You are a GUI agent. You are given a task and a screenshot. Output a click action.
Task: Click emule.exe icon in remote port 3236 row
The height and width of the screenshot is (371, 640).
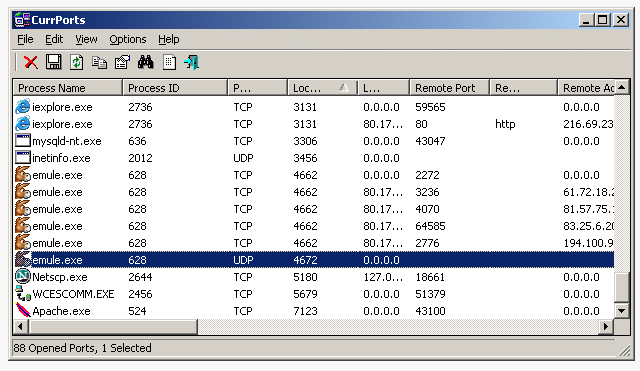(x=23, y=191)
